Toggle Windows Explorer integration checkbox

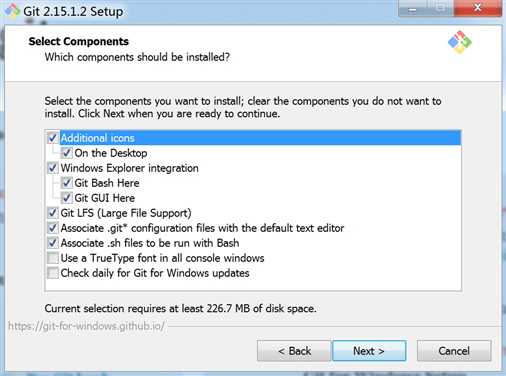coord(53,168)
